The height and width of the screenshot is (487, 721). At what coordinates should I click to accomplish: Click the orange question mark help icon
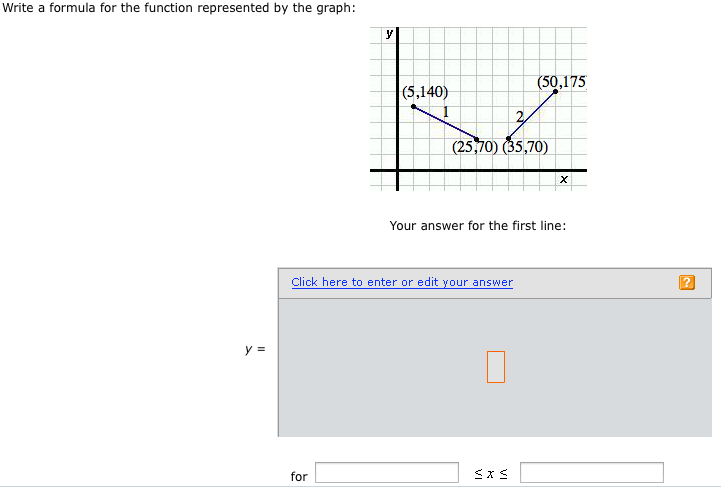(687, 282)
